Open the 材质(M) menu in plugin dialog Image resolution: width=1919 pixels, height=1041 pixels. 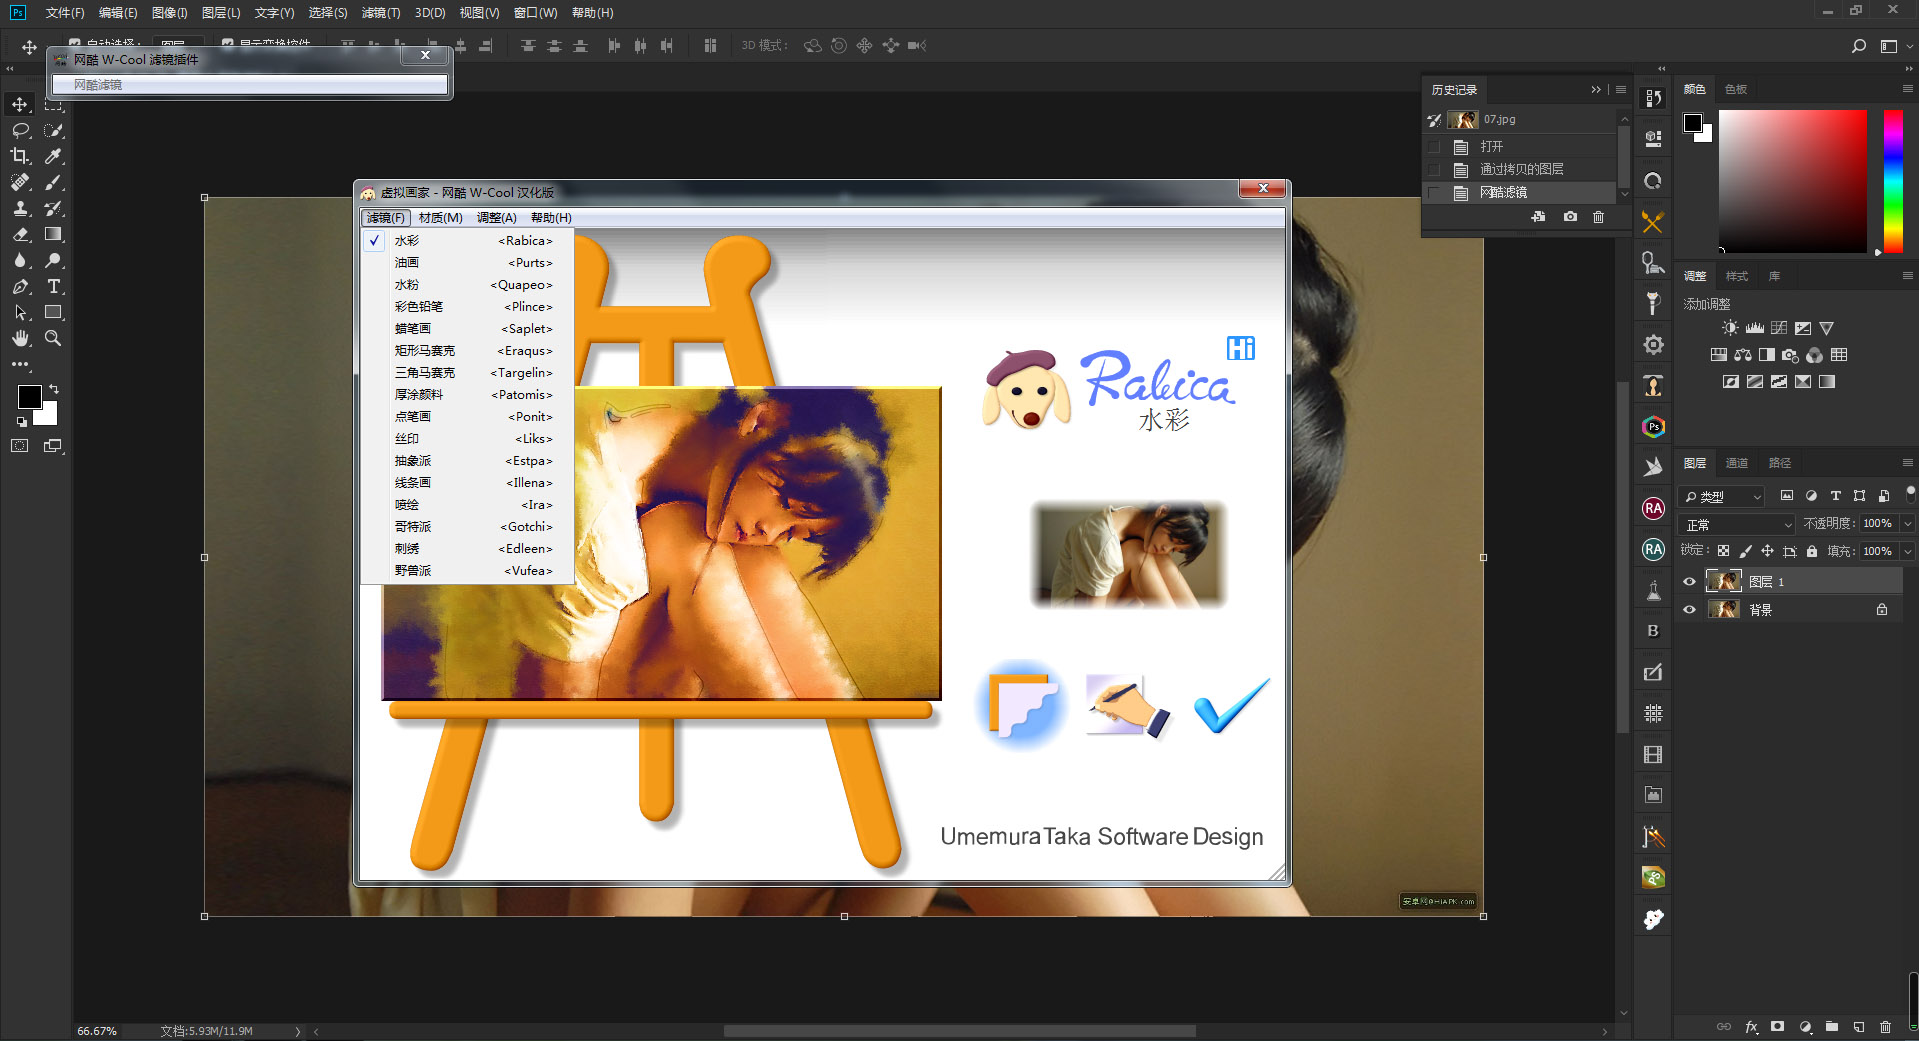tap(440, 218)
